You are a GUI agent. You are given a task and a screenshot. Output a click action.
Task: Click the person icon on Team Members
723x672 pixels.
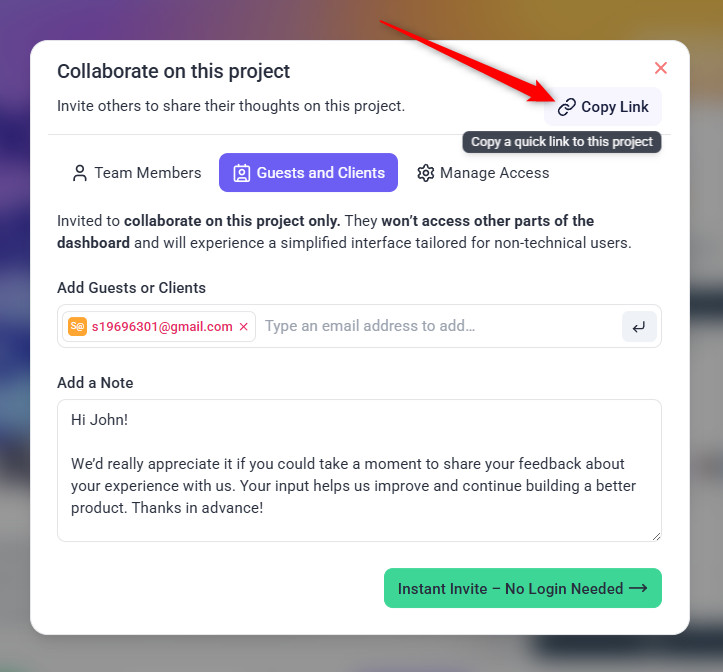(x=80, y=173)
